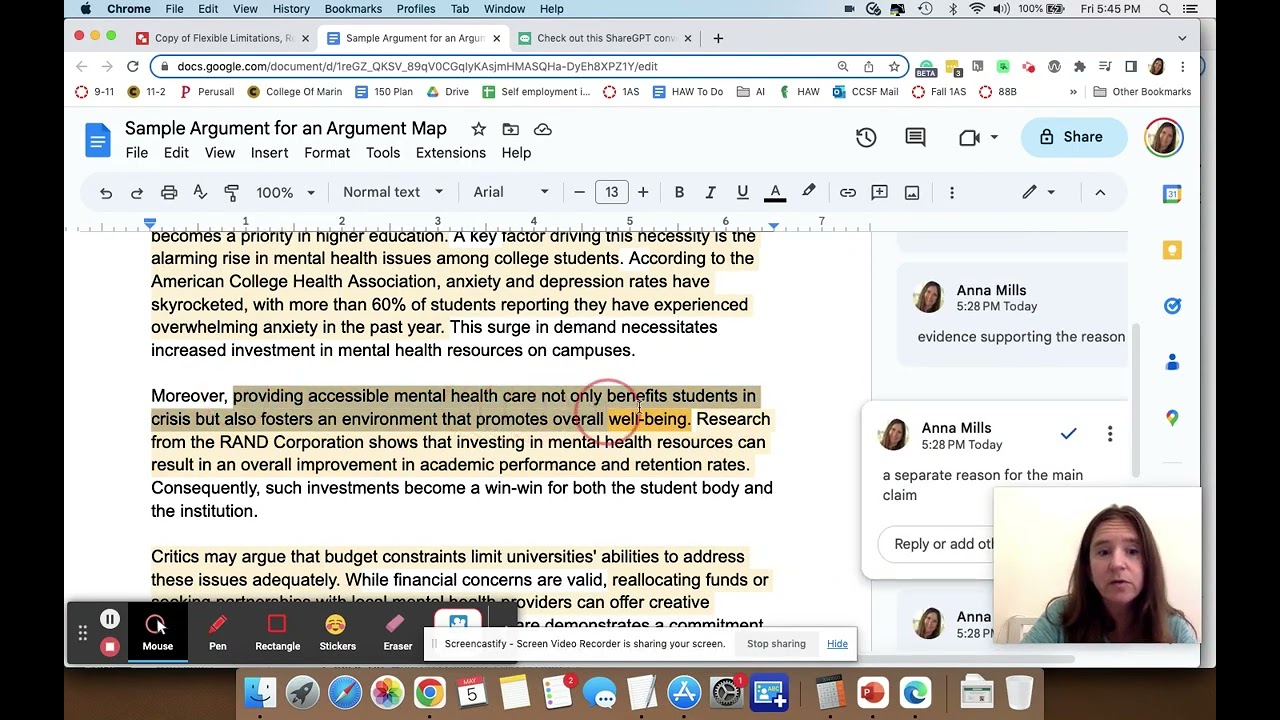
Task: Collapse the menus with the up chevron
Action: pos(1100,192)
